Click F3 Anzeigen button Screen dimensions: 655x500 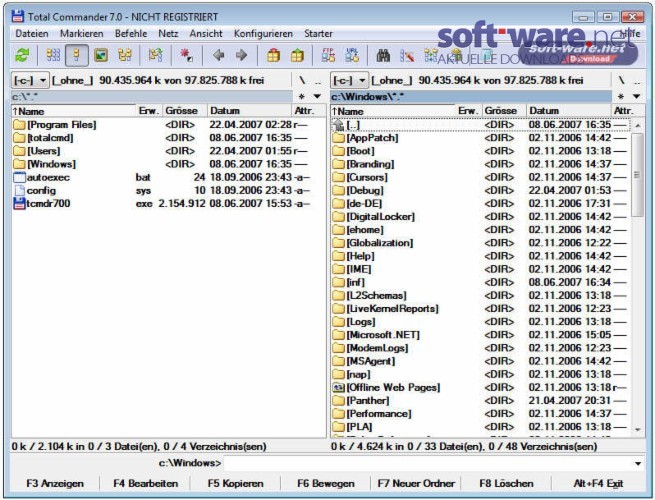click(x=55, y=483)
